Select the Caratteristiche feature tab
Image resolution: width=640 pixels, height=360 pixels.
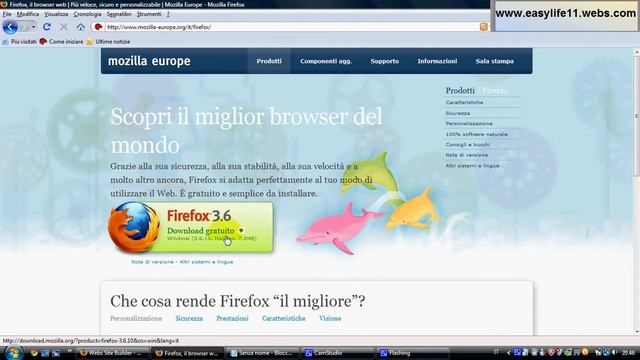tap(284, 318)
